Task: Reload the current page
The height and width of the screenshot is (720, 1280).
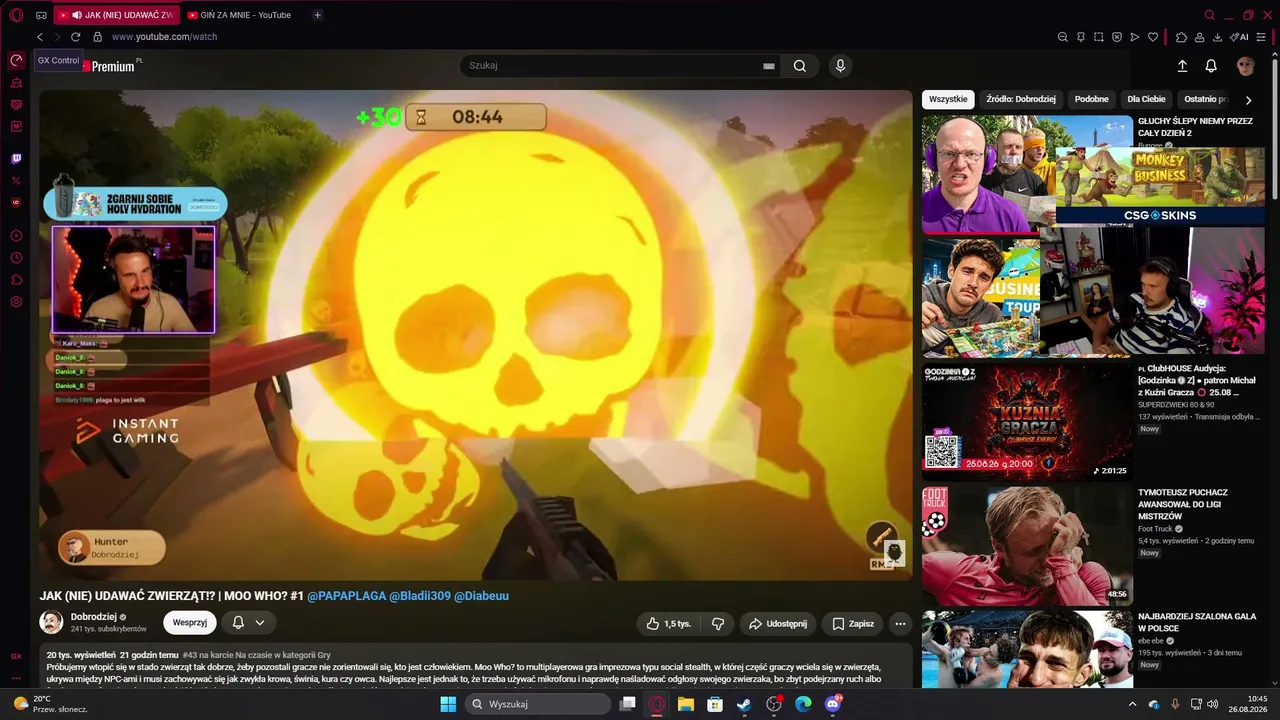Action: (75, 37)
